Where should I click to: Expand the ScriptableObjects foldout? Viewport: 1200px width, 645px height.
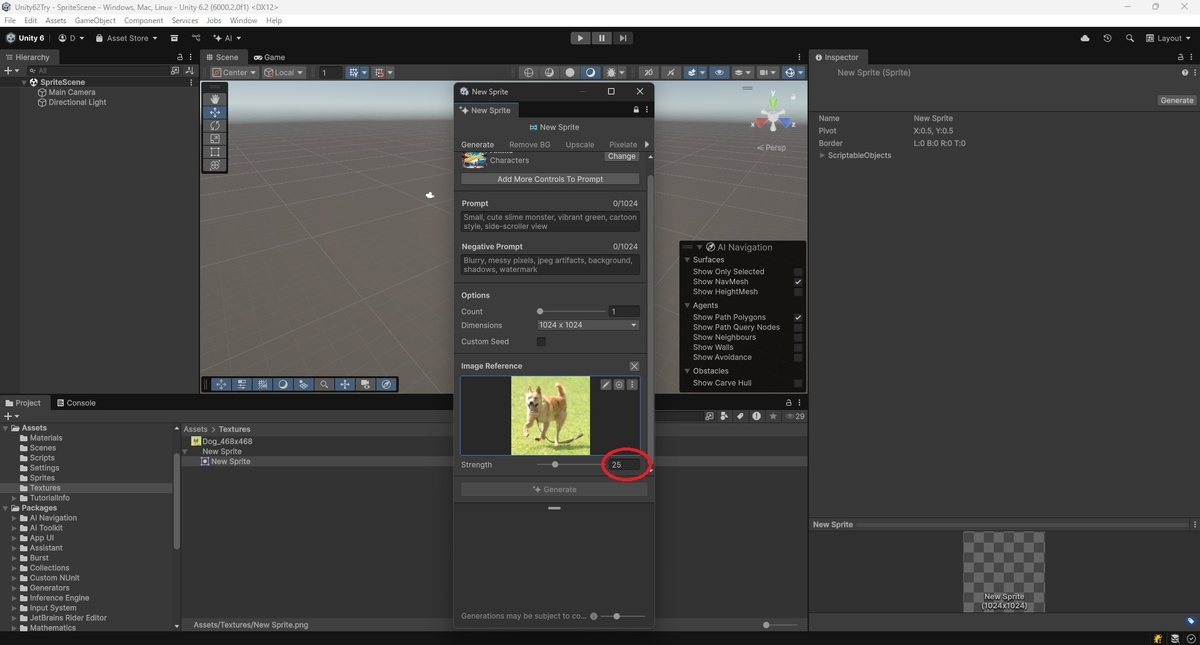(x=823, y=155)
